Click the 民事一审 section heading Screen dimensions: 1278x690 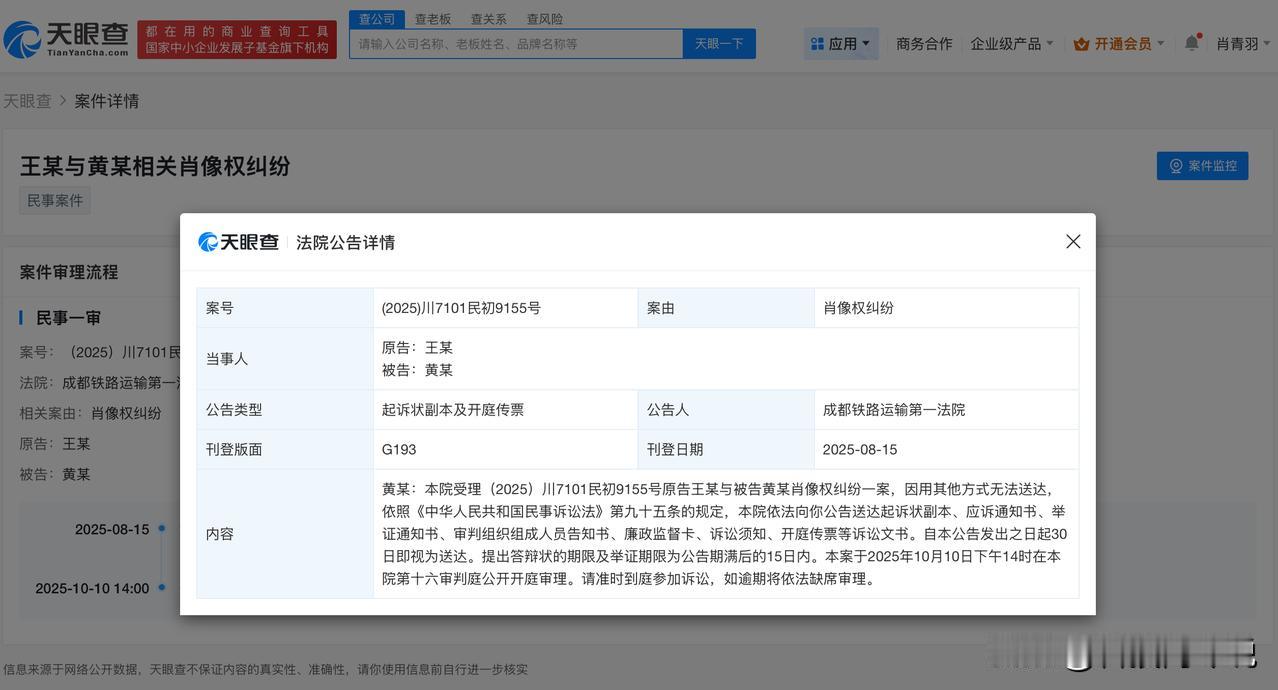tap(68, 318)
